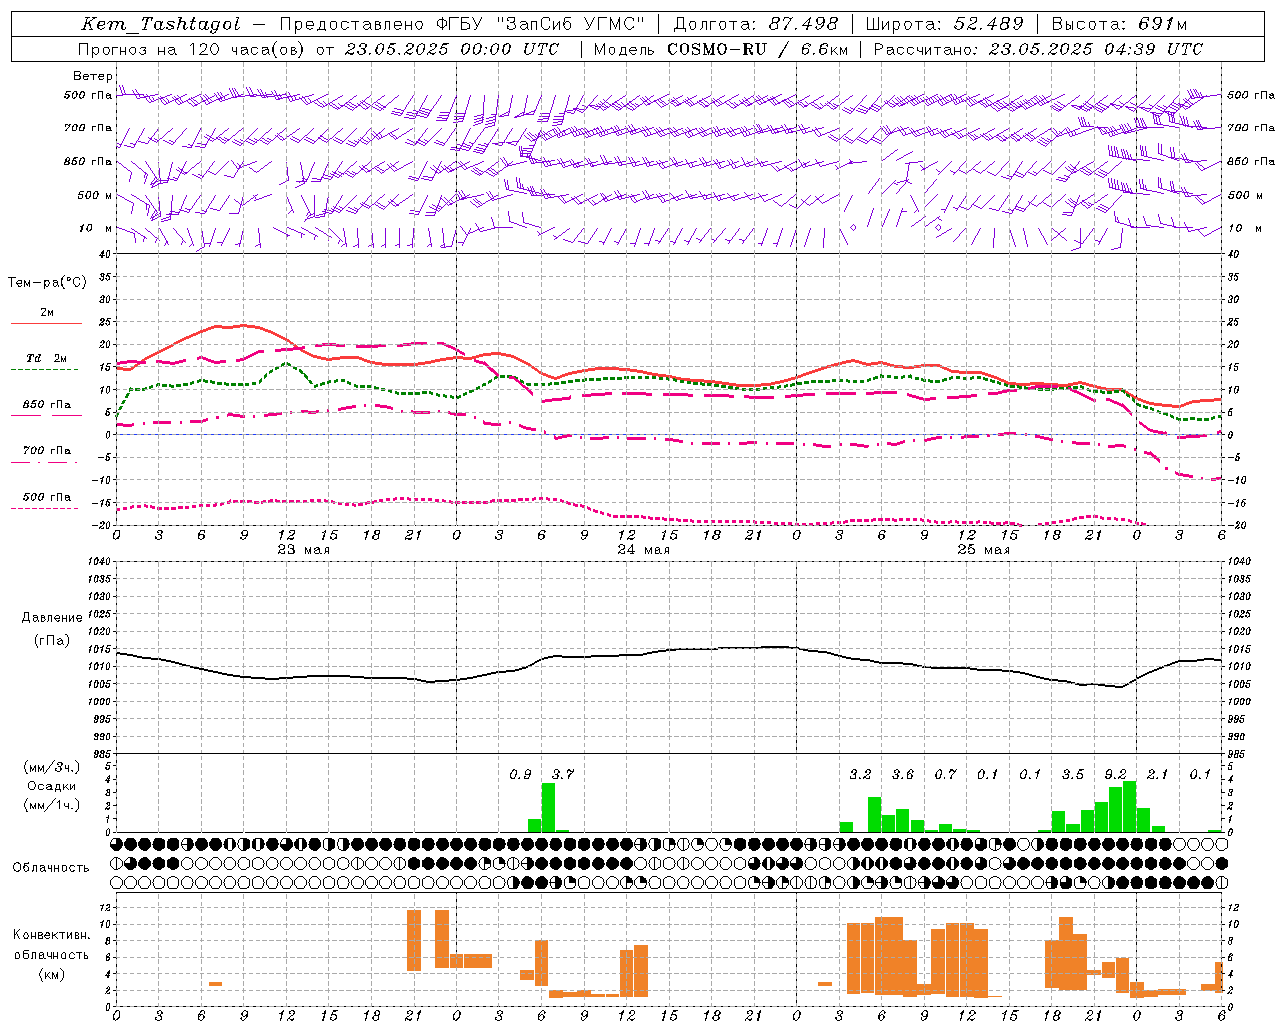Click the 500 гПа temperature legend label
The height and width of the screenshot is (1024, 1280).
[47, 497]
